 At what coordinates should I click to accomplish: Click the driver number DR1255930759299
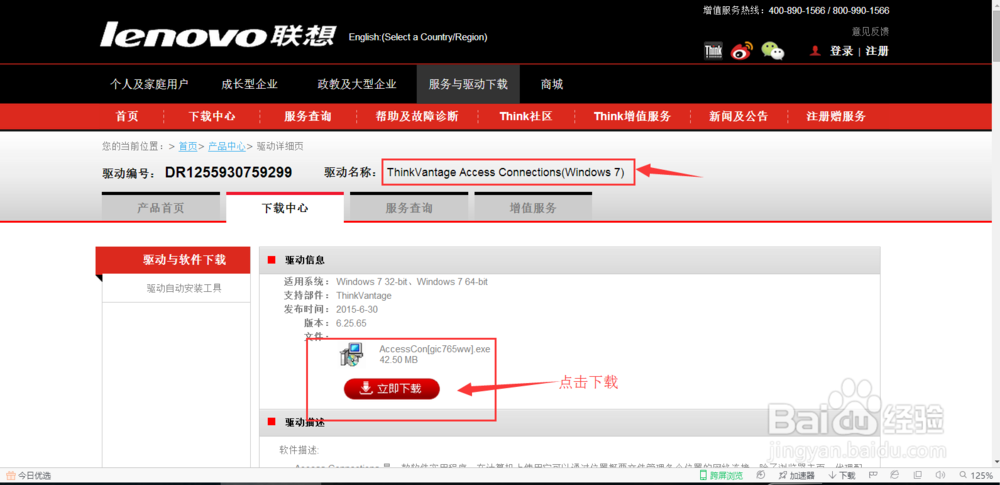point(228,172)
